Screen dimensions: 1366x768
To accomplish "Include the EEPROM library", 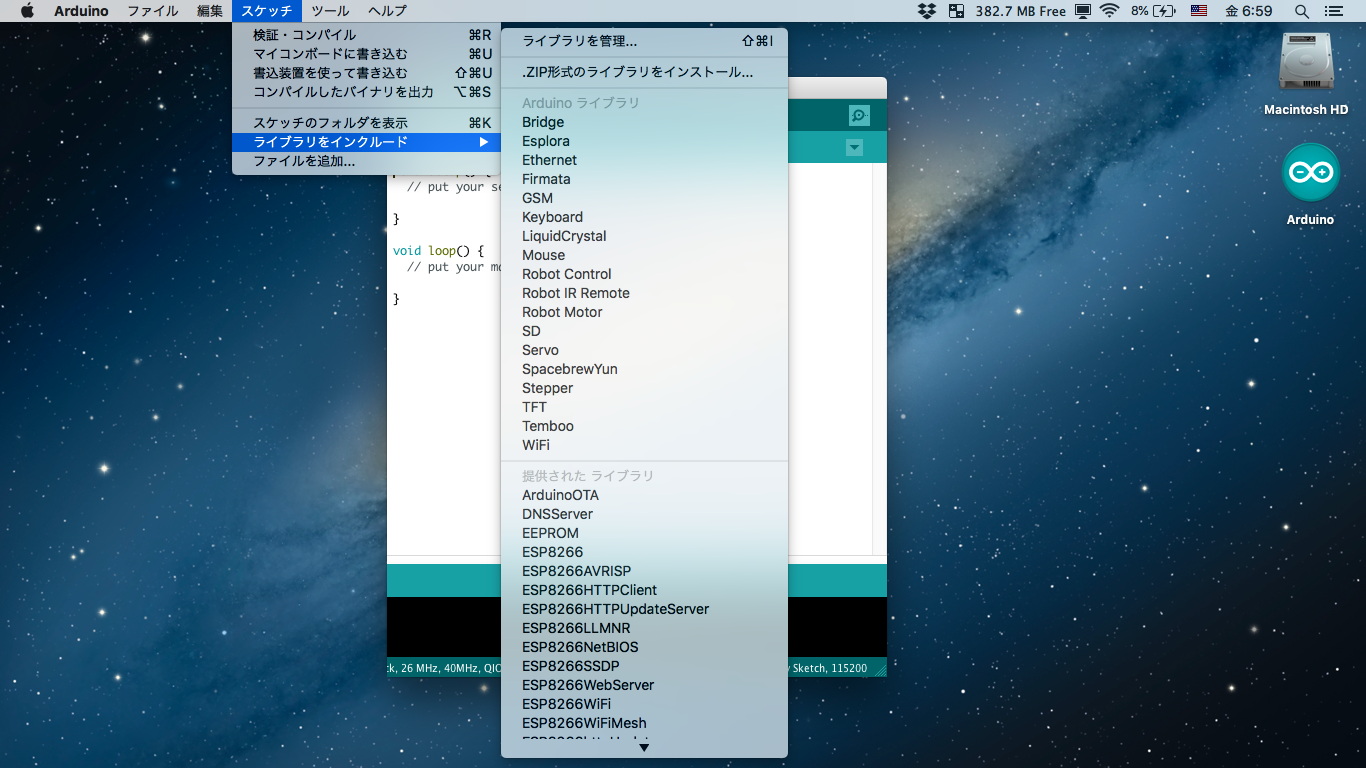I will pyautogui.click(x=644, y=533).
